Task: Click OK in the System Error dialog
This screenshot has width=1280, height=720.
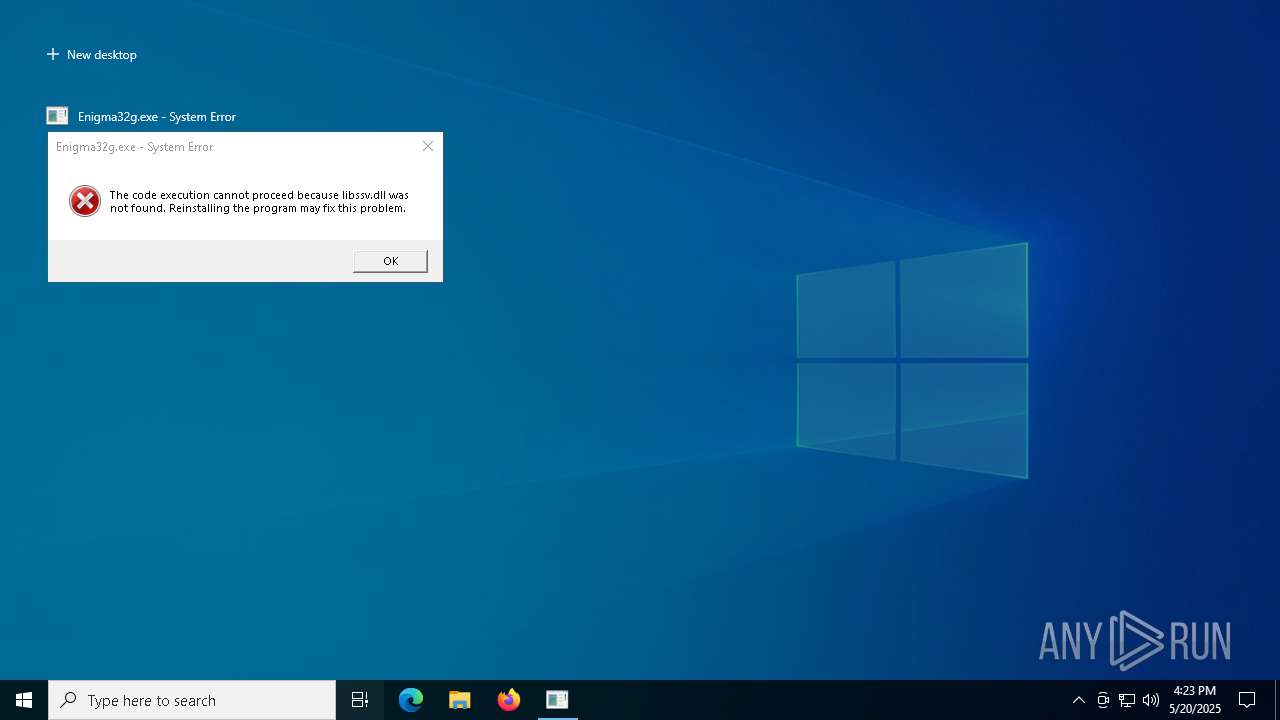Action: tap(390, 261)
